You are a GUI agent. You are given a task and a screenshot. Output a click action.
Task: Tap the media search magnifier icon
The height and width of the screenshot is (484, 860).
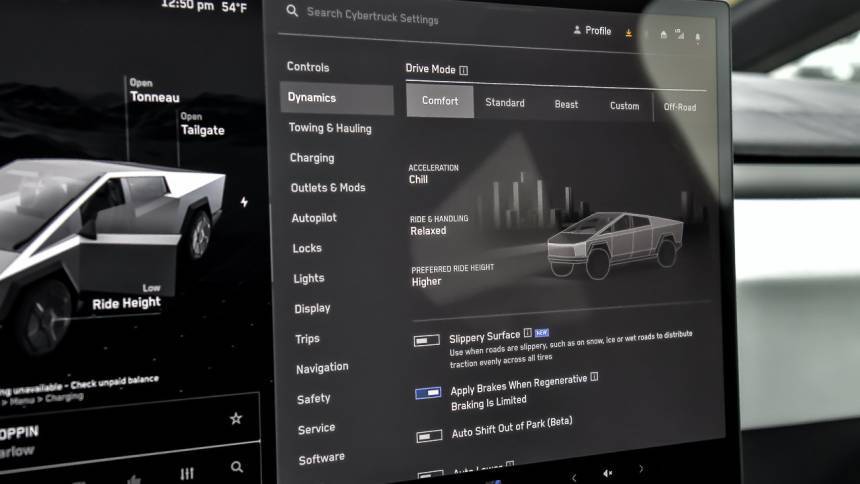click(x=237, y=467)
